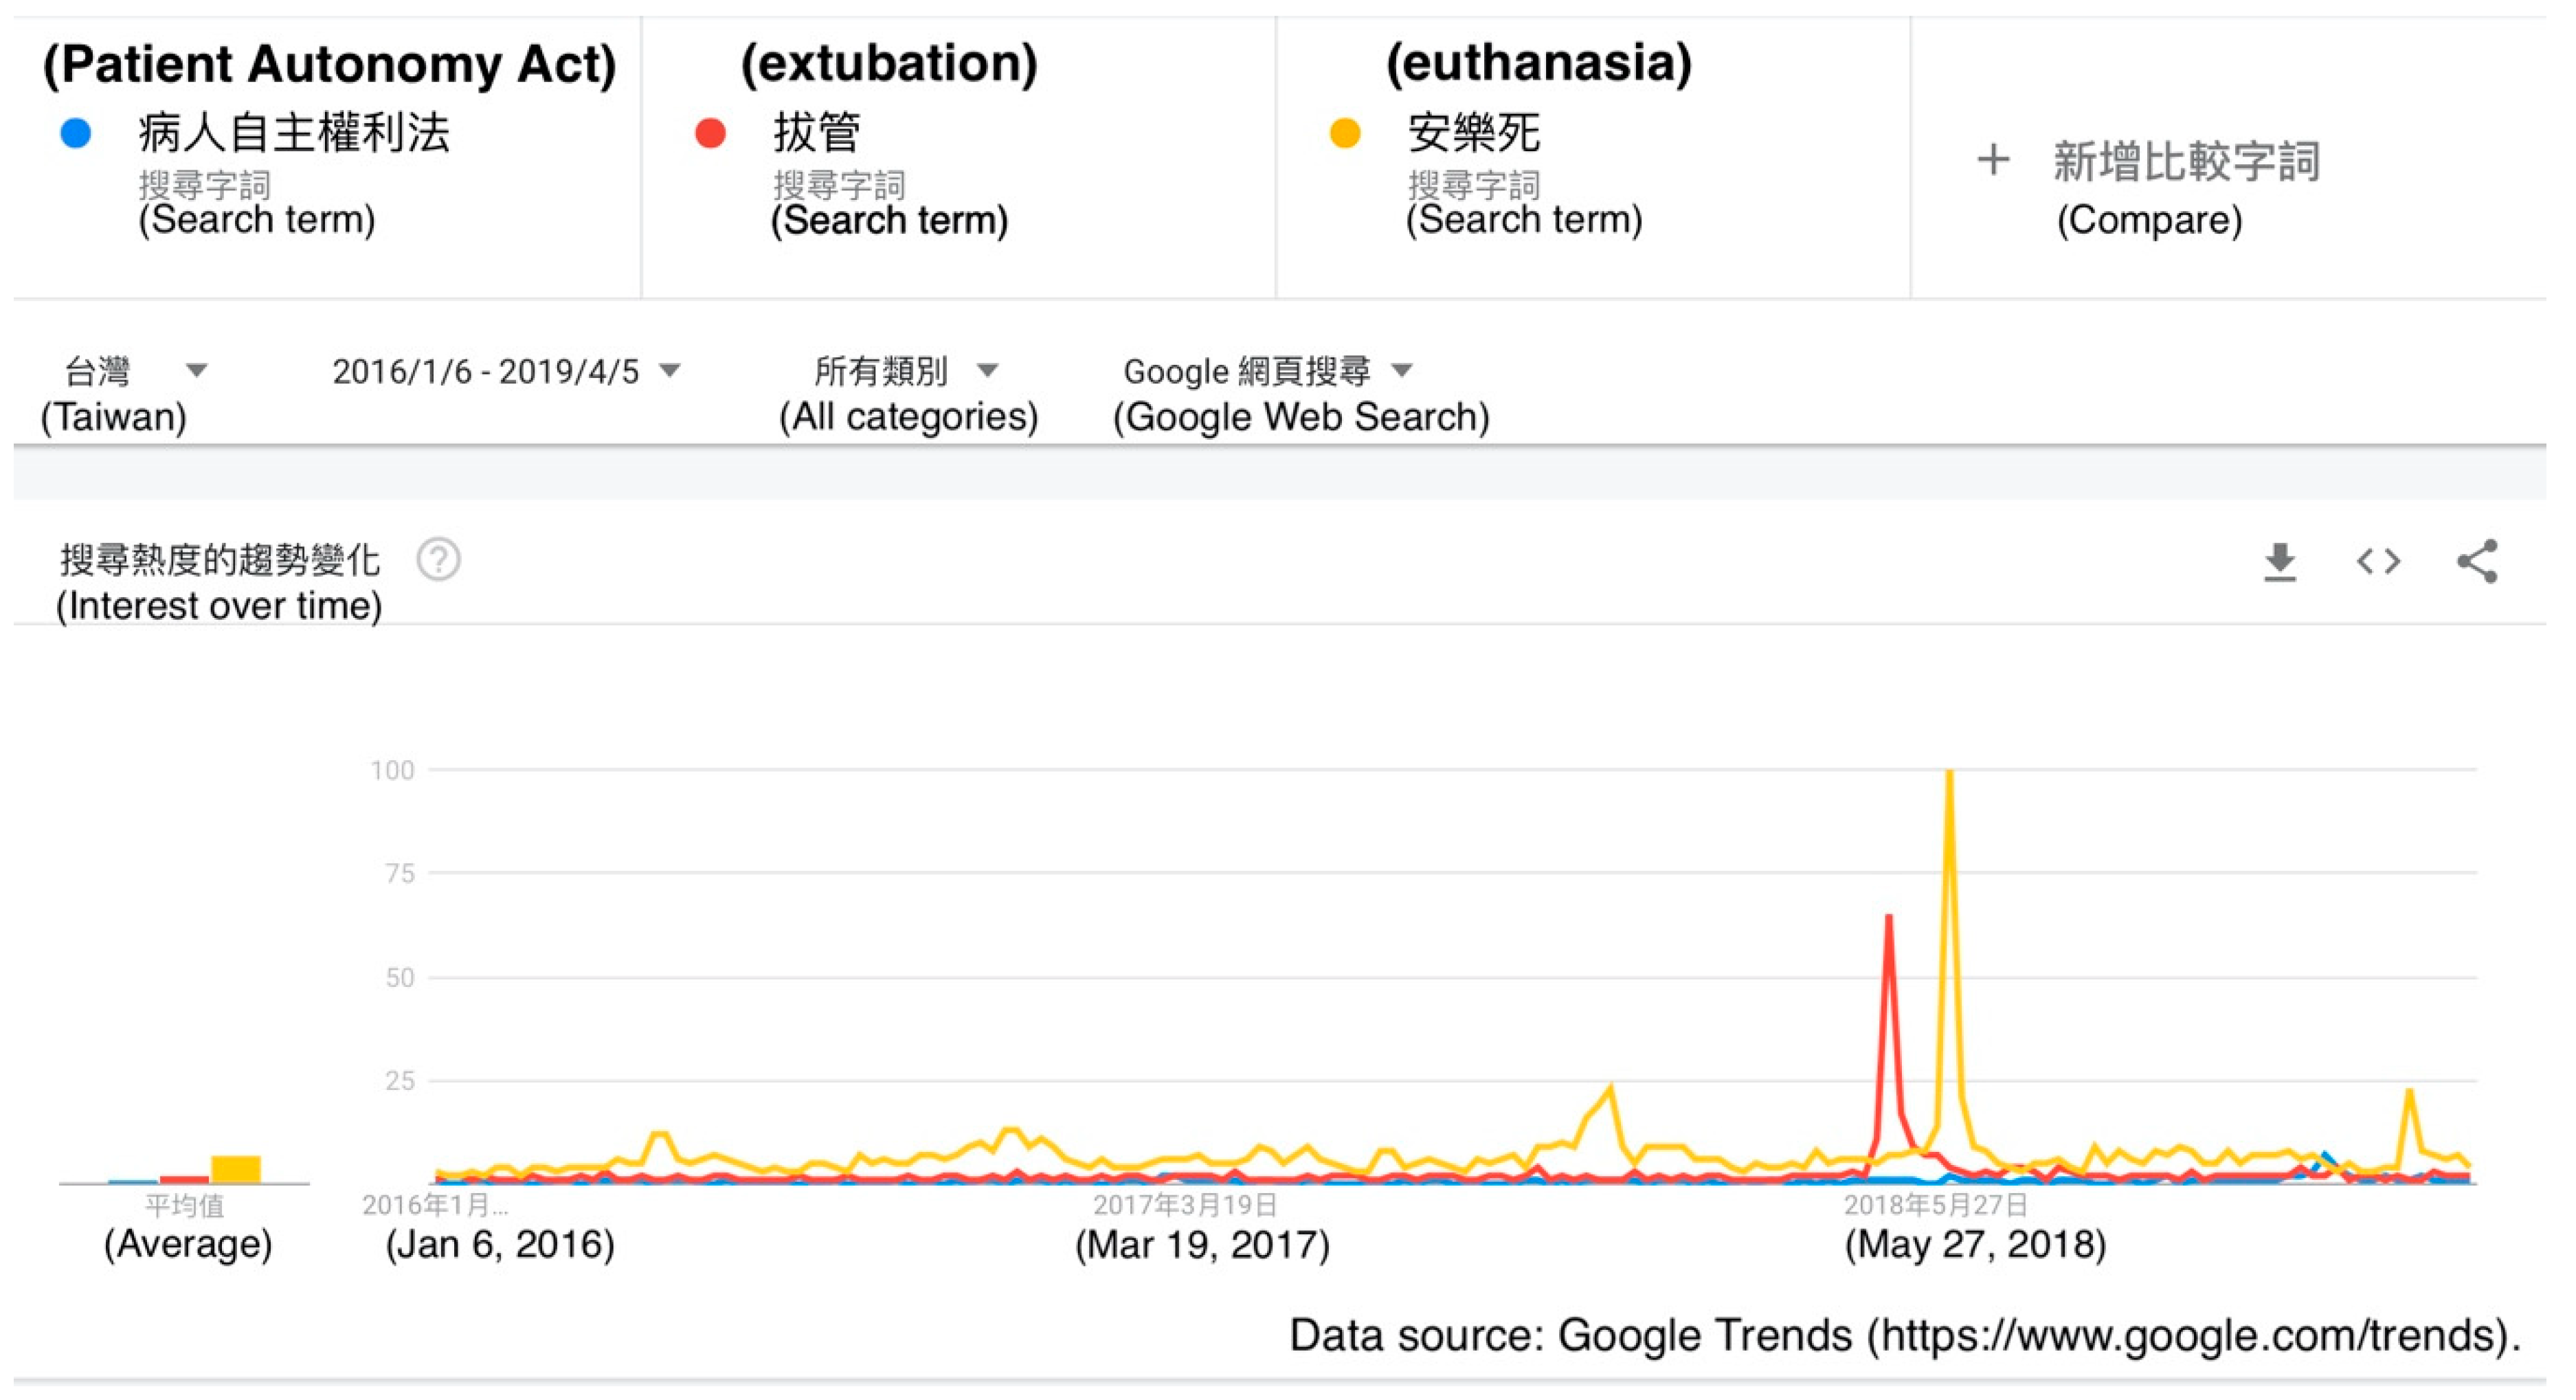Click the red dot beside 拔管
The width and height of the screenshot is (2576, 1400).
[x=710, y=133]
